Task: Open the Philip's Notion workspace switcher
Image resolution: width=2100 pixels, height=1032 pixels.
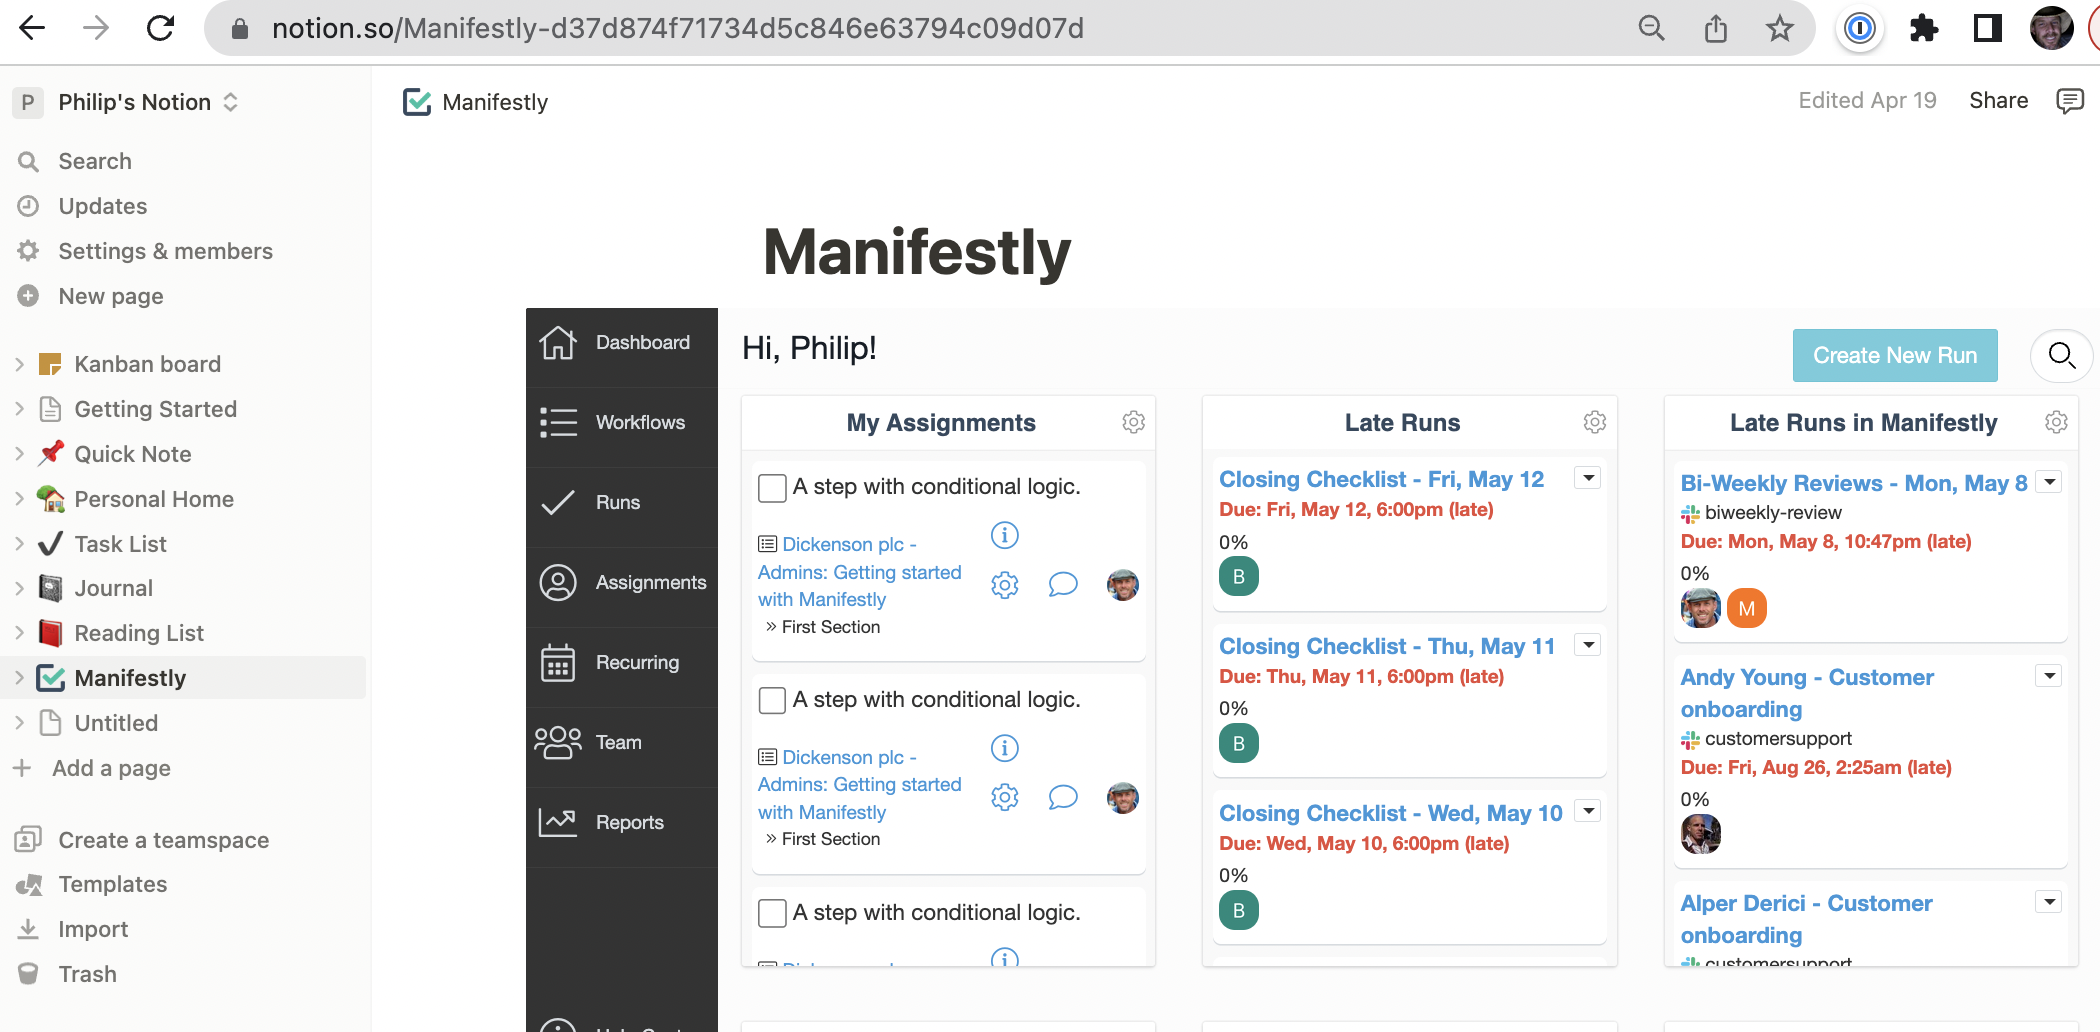Action: (126, 102)
